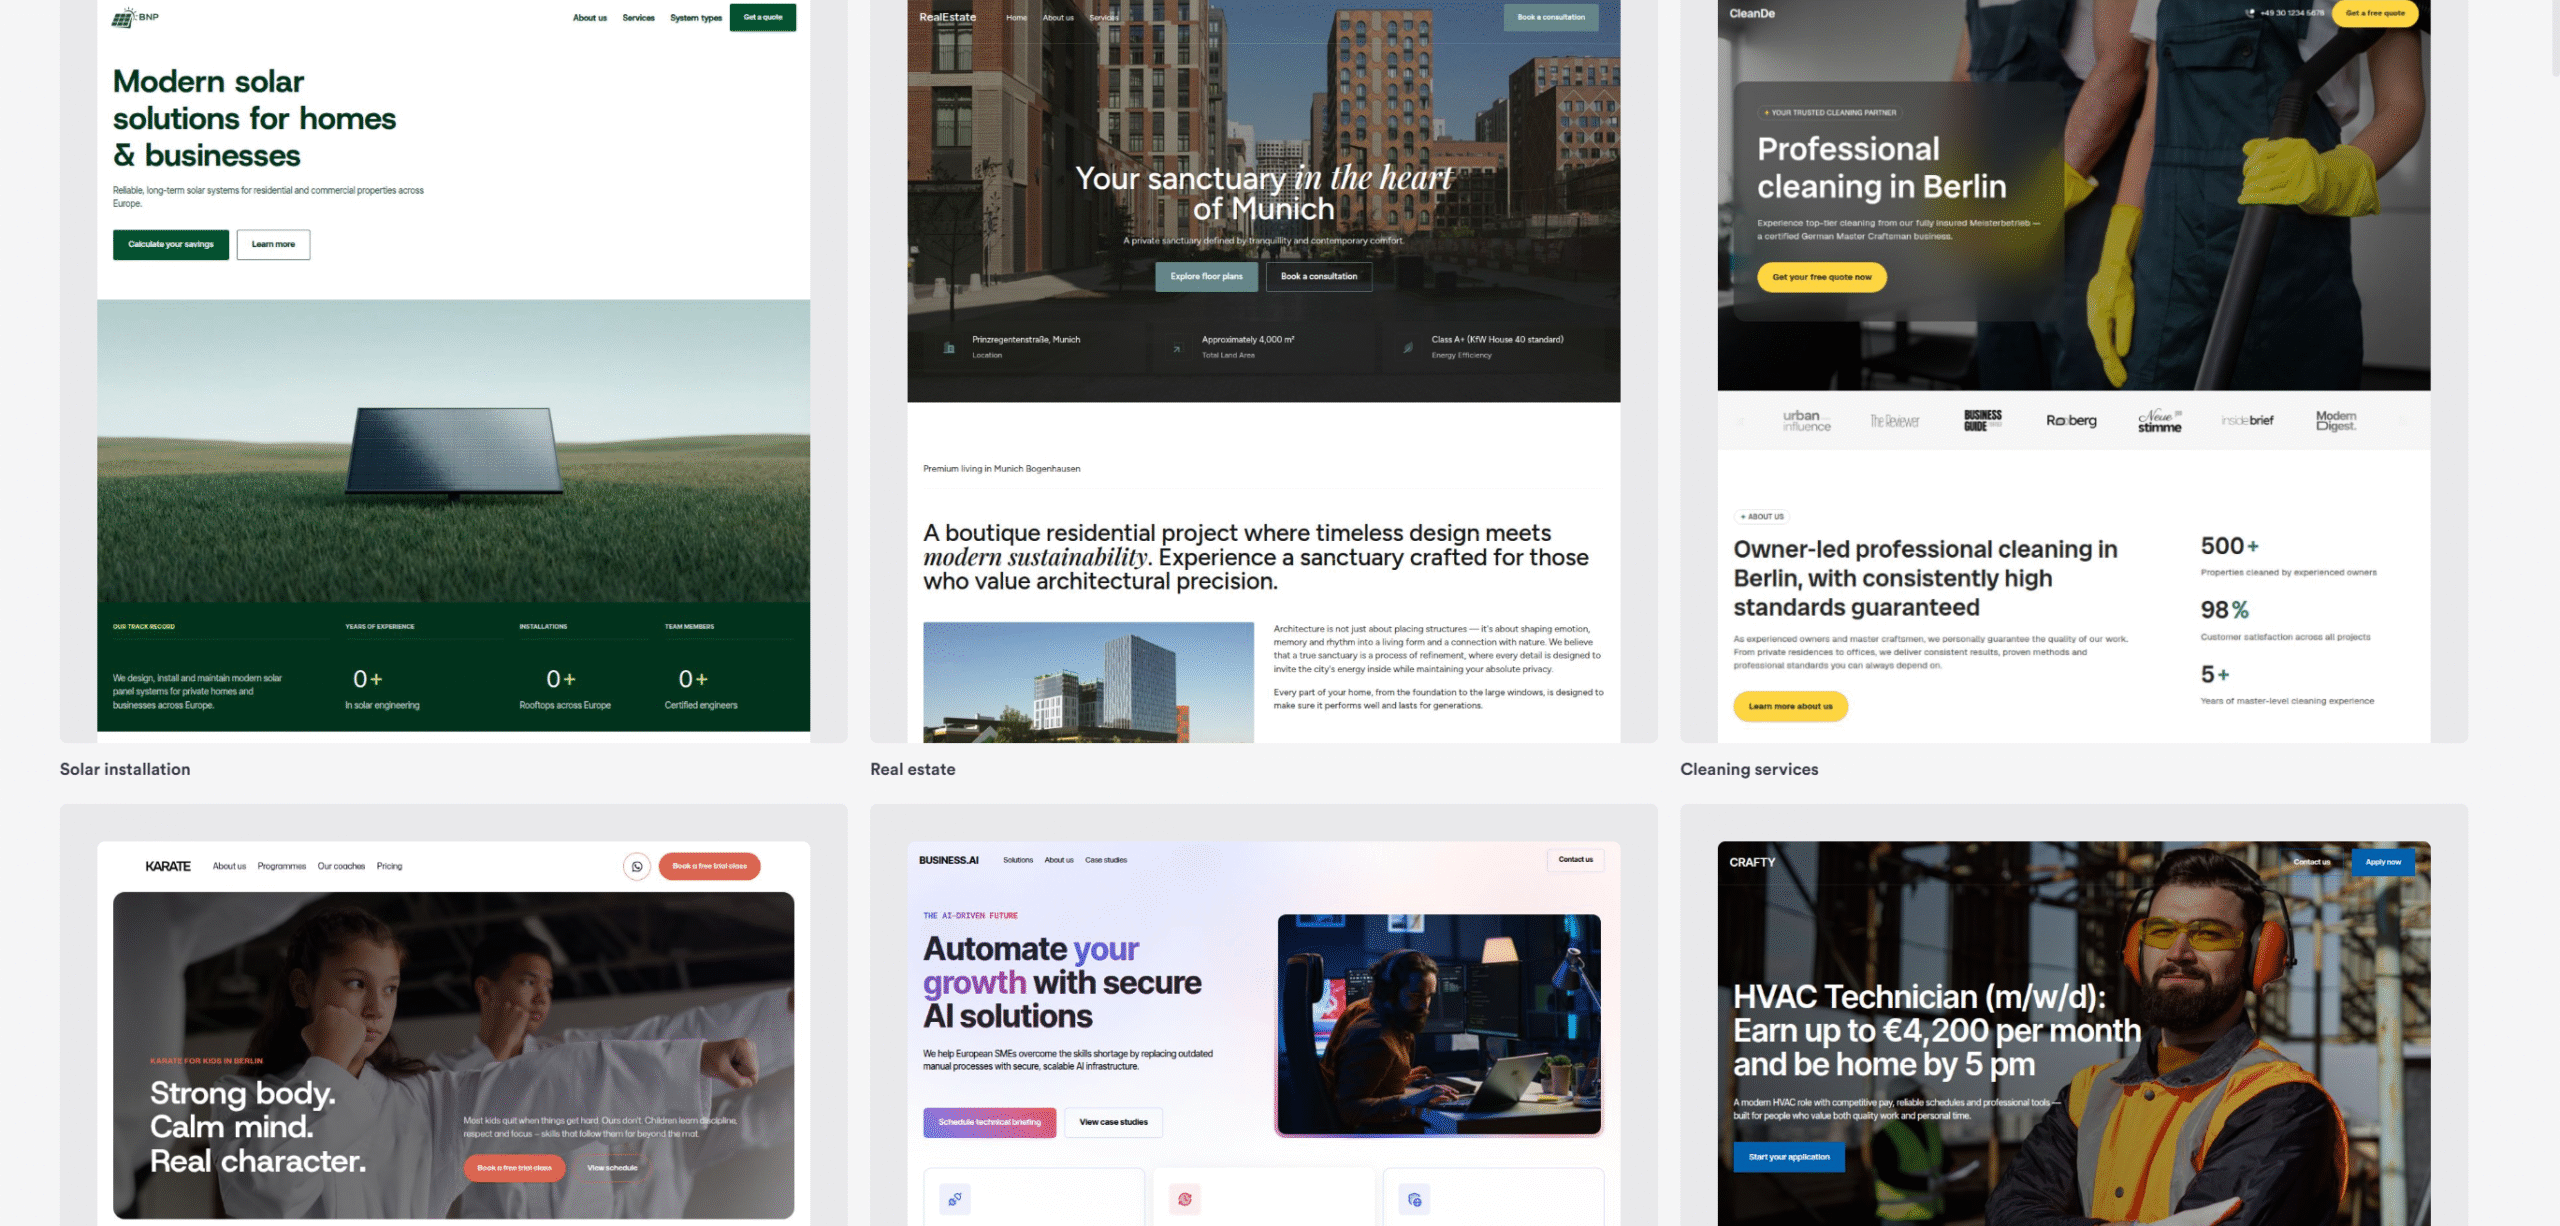Screen dimensions: 2560x1226
Task: Click the Business Guide logo
Action: pos(1982,421)
